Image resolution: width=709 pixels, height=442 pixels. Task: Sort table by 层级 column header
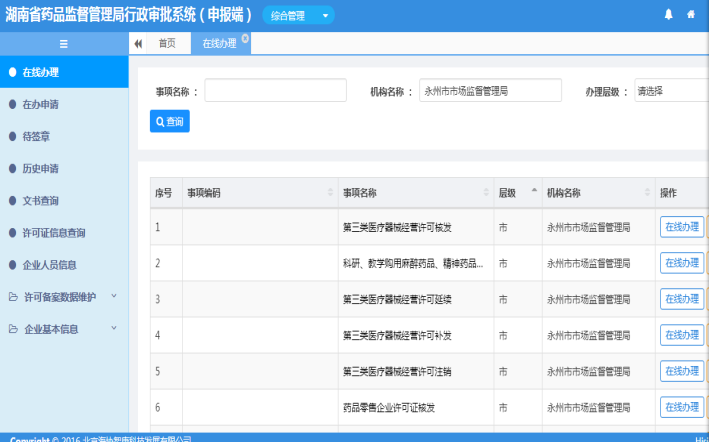pyautogui.click(x=516, y=193)
